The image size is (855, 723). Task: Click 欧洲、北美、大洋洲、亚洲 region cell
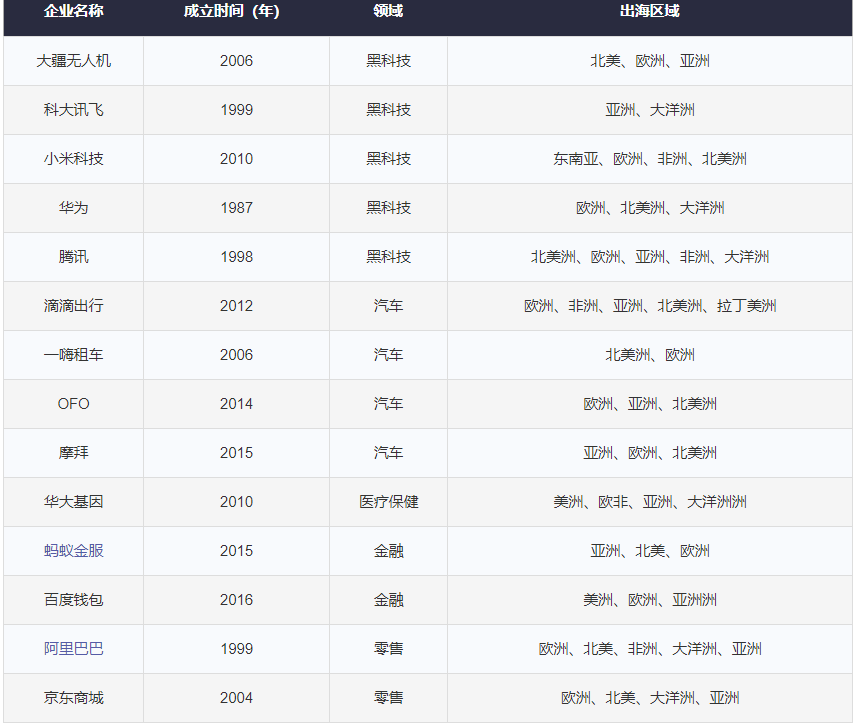pyautogui.click(x=649, y=698)
